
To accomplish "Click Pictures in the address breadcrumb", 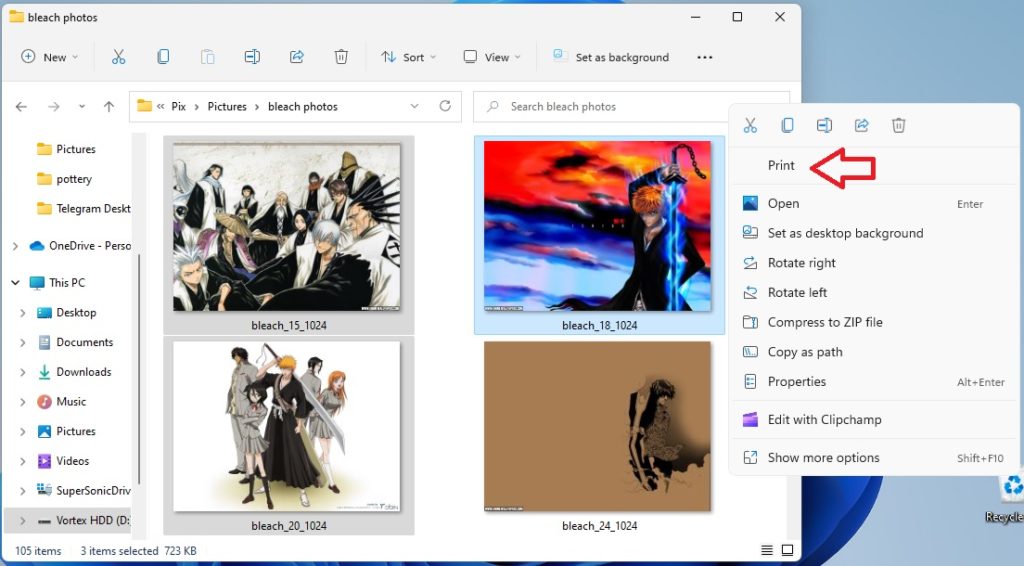I will (x=227, y=106).
